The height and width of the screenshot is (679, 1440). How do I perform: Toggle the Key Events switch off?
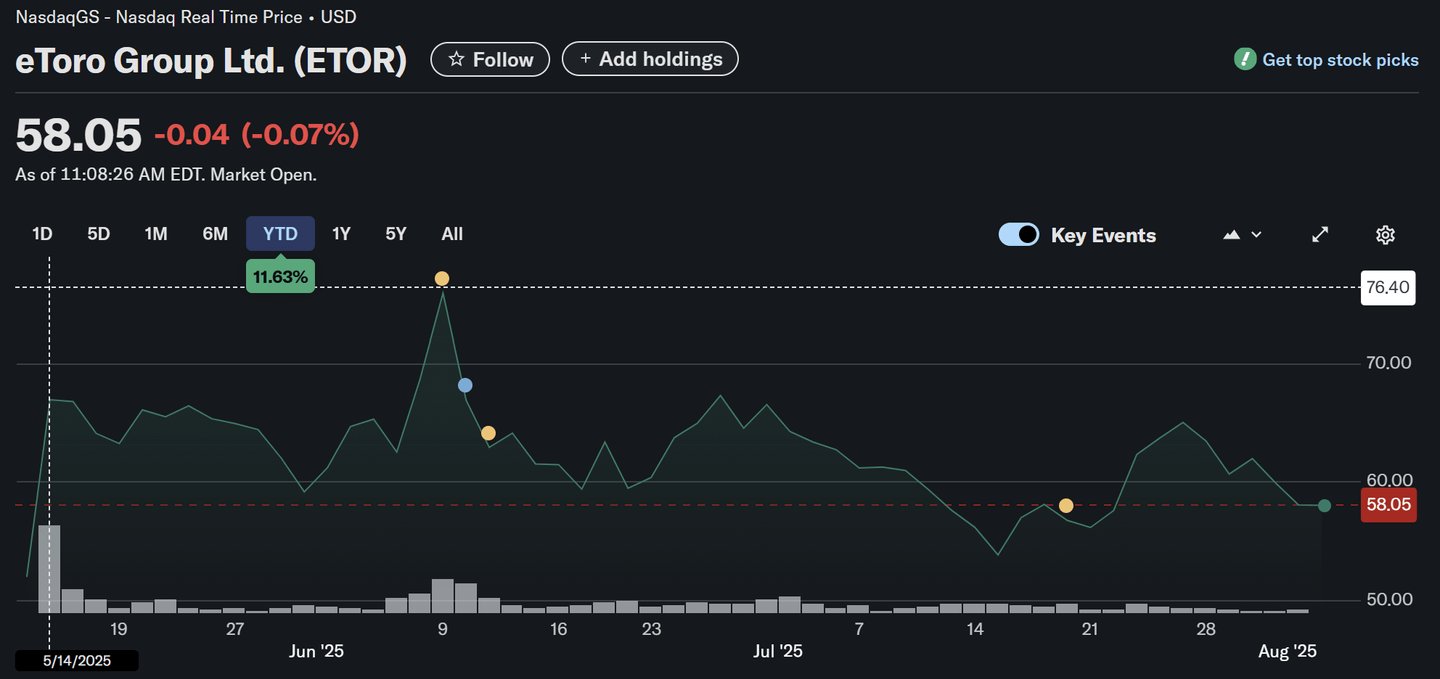[x=1018, y=234]
